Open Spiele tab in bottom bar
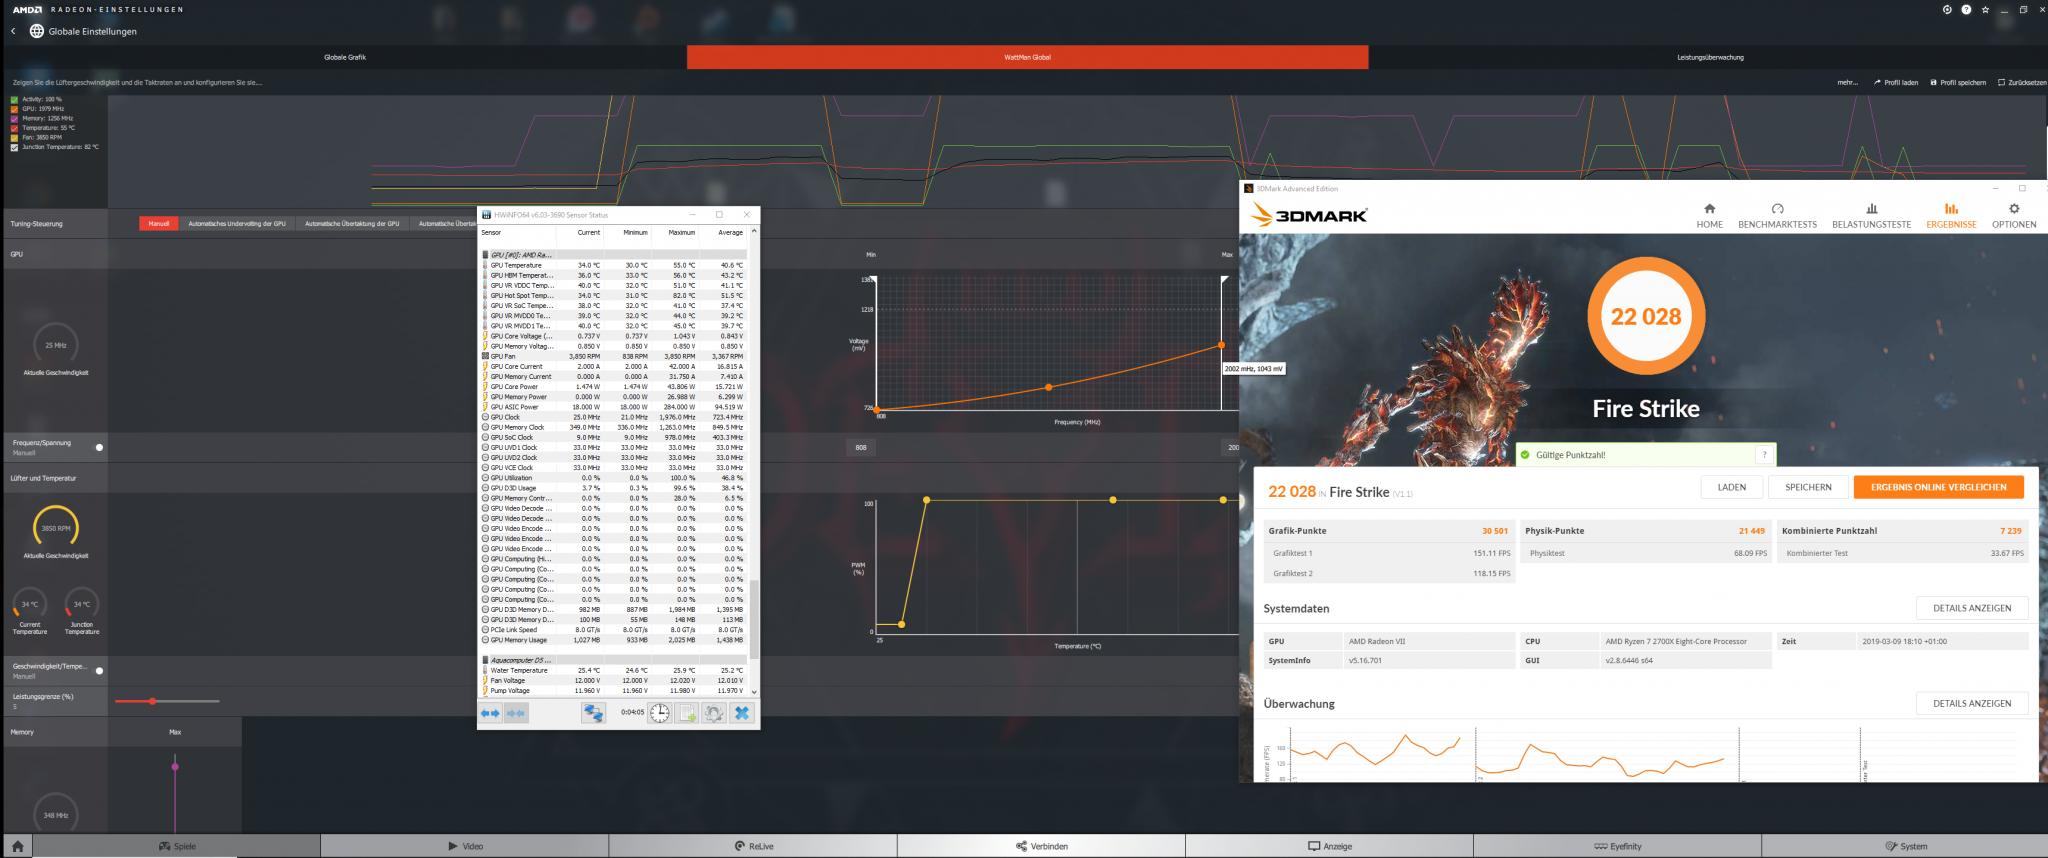The width and height of the screenshot is (2048, 858). (177, 846)
